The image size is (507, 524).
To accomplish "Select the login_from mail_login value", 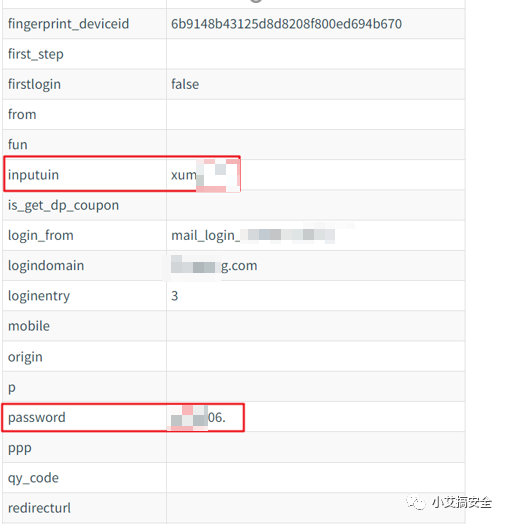I will pyautogui.click(x=253, y=235).
